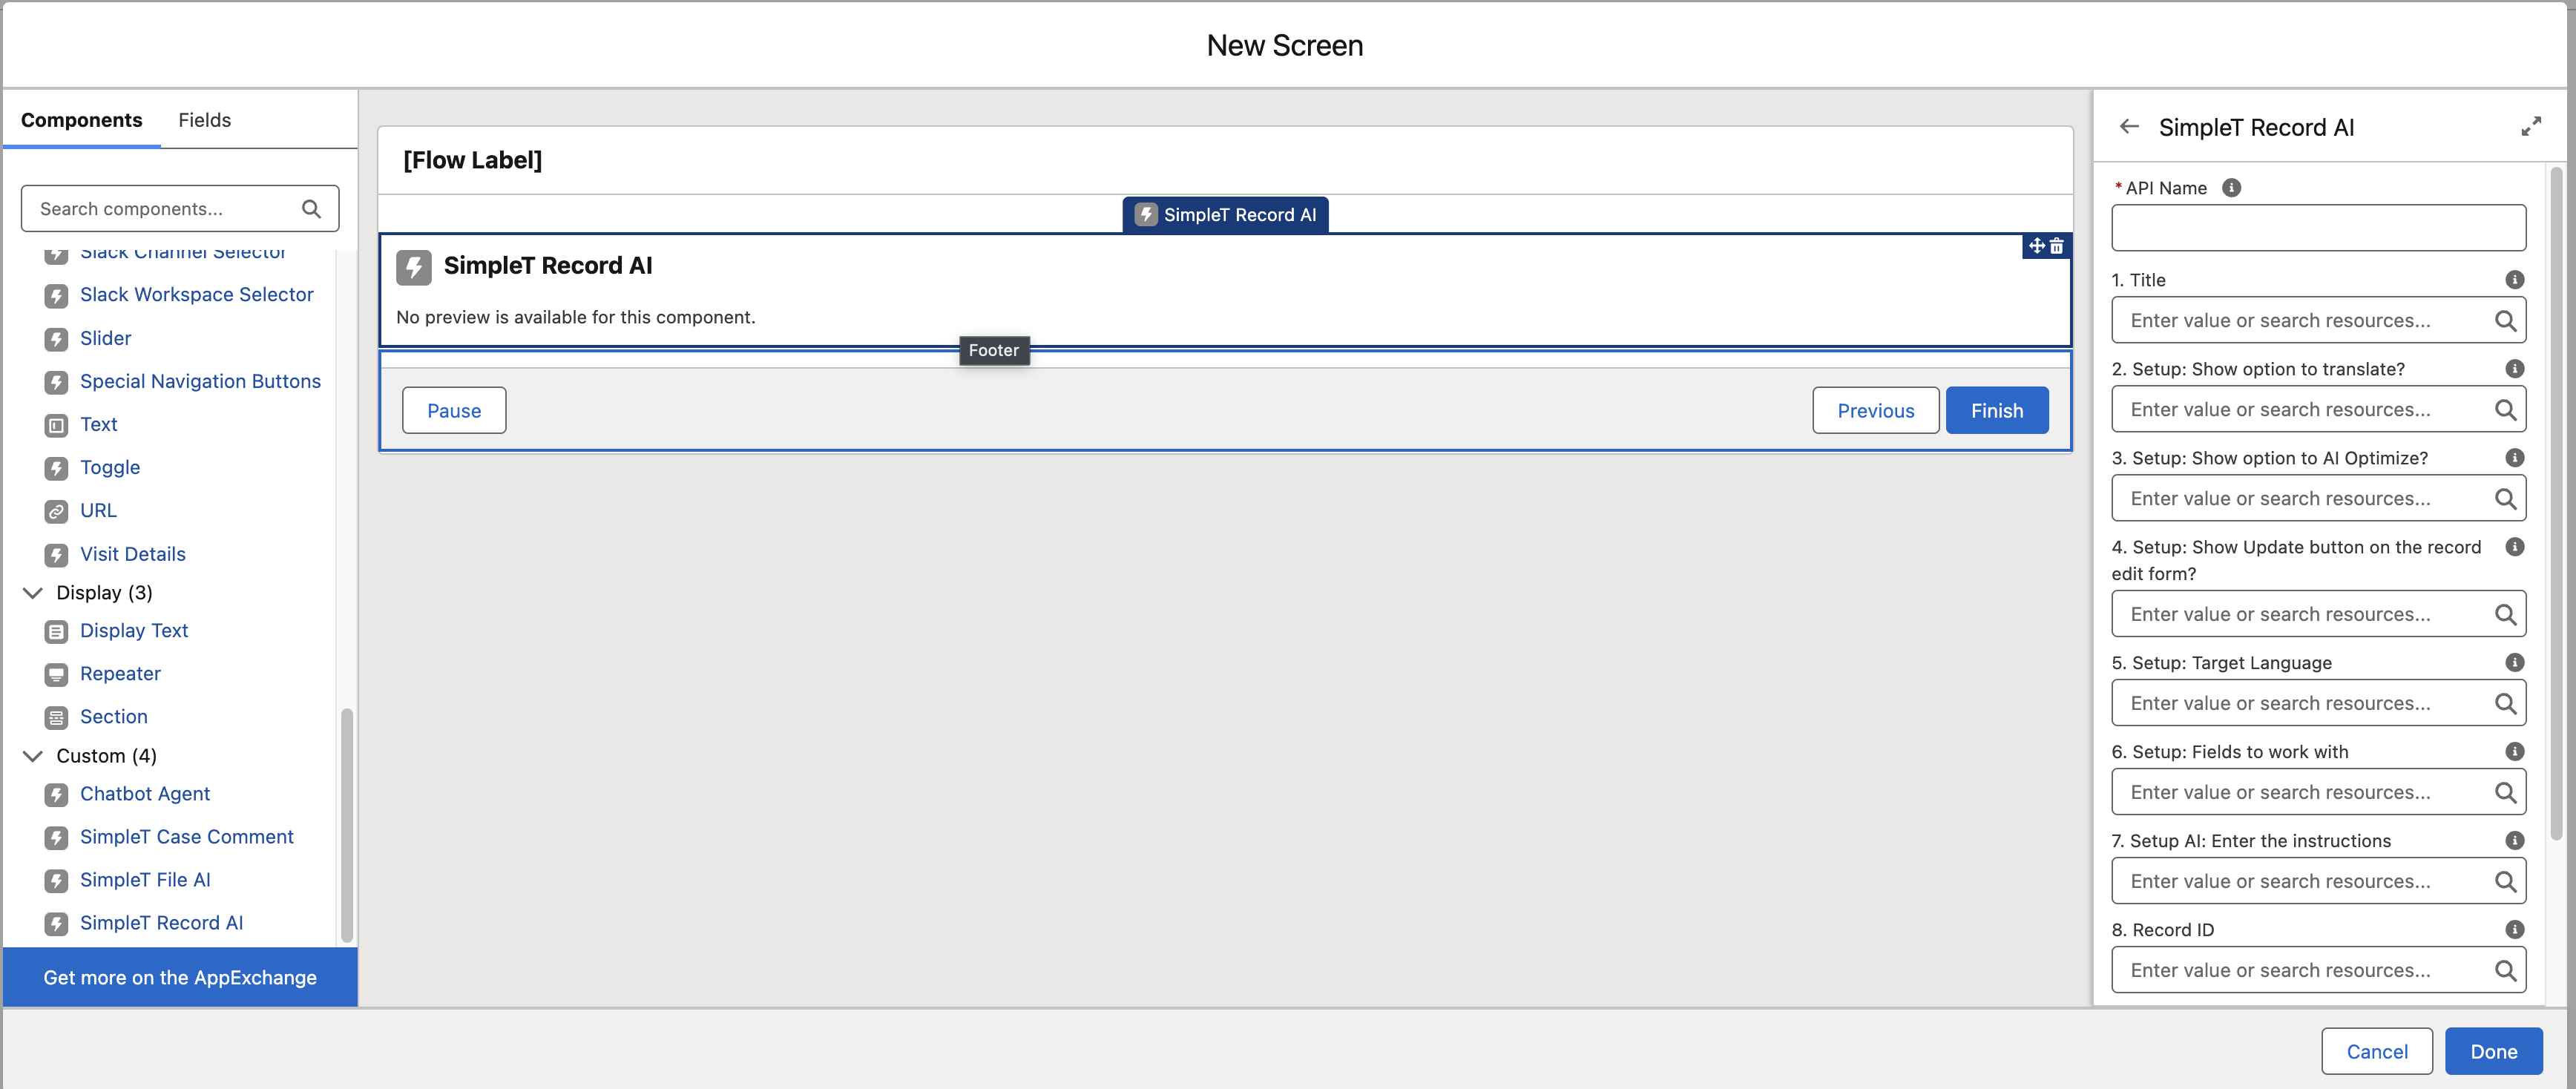Image resolution: width=2576 pixels, height=1089 pixels.
Task: Switch to the Components tab
Action: [81, 120]
